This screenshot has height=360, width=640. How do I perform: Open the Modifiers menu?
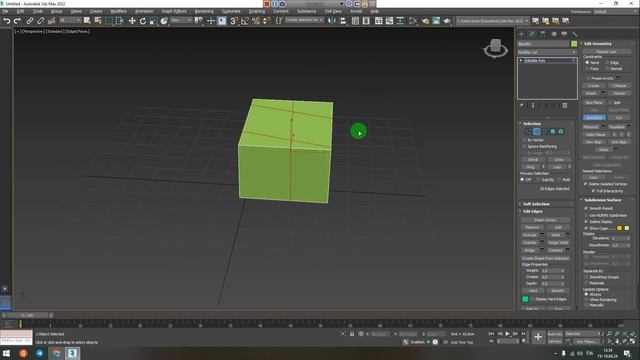click(x=118, y=11)
